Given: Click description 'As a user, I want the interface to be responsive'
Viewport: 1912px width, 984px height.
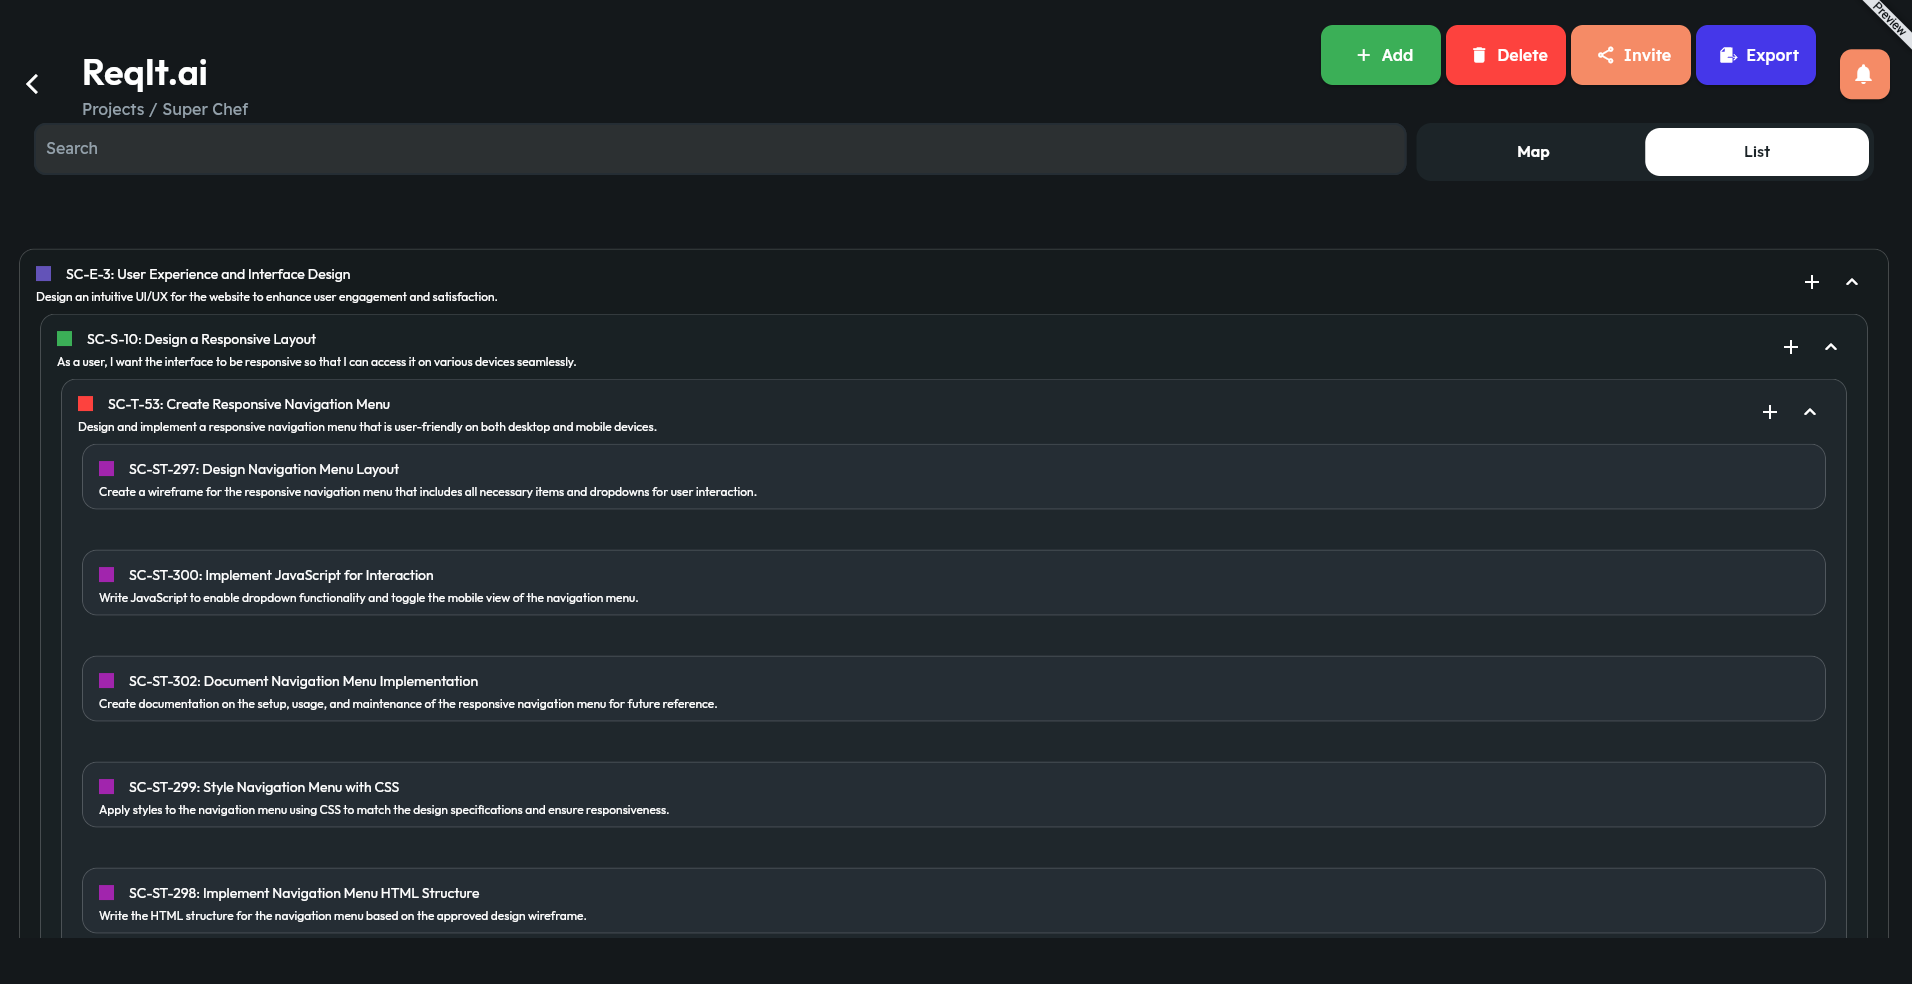Looking at the screenshot, I should coord(317,362).
